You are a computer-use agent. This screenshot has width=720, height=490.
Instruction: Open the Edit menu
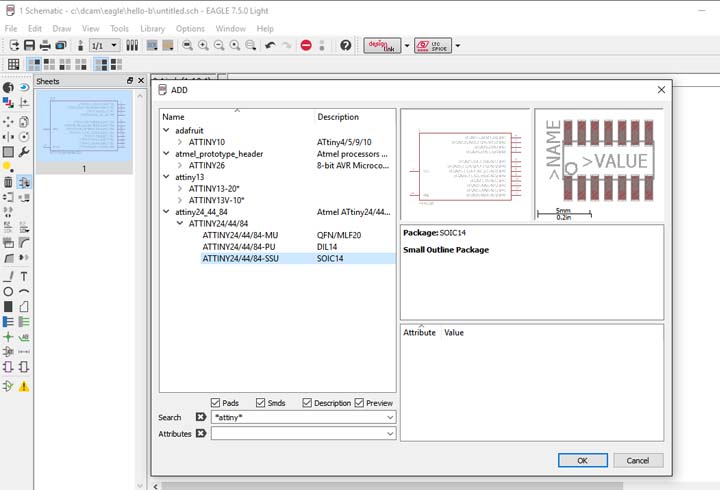tap(34, 28)
